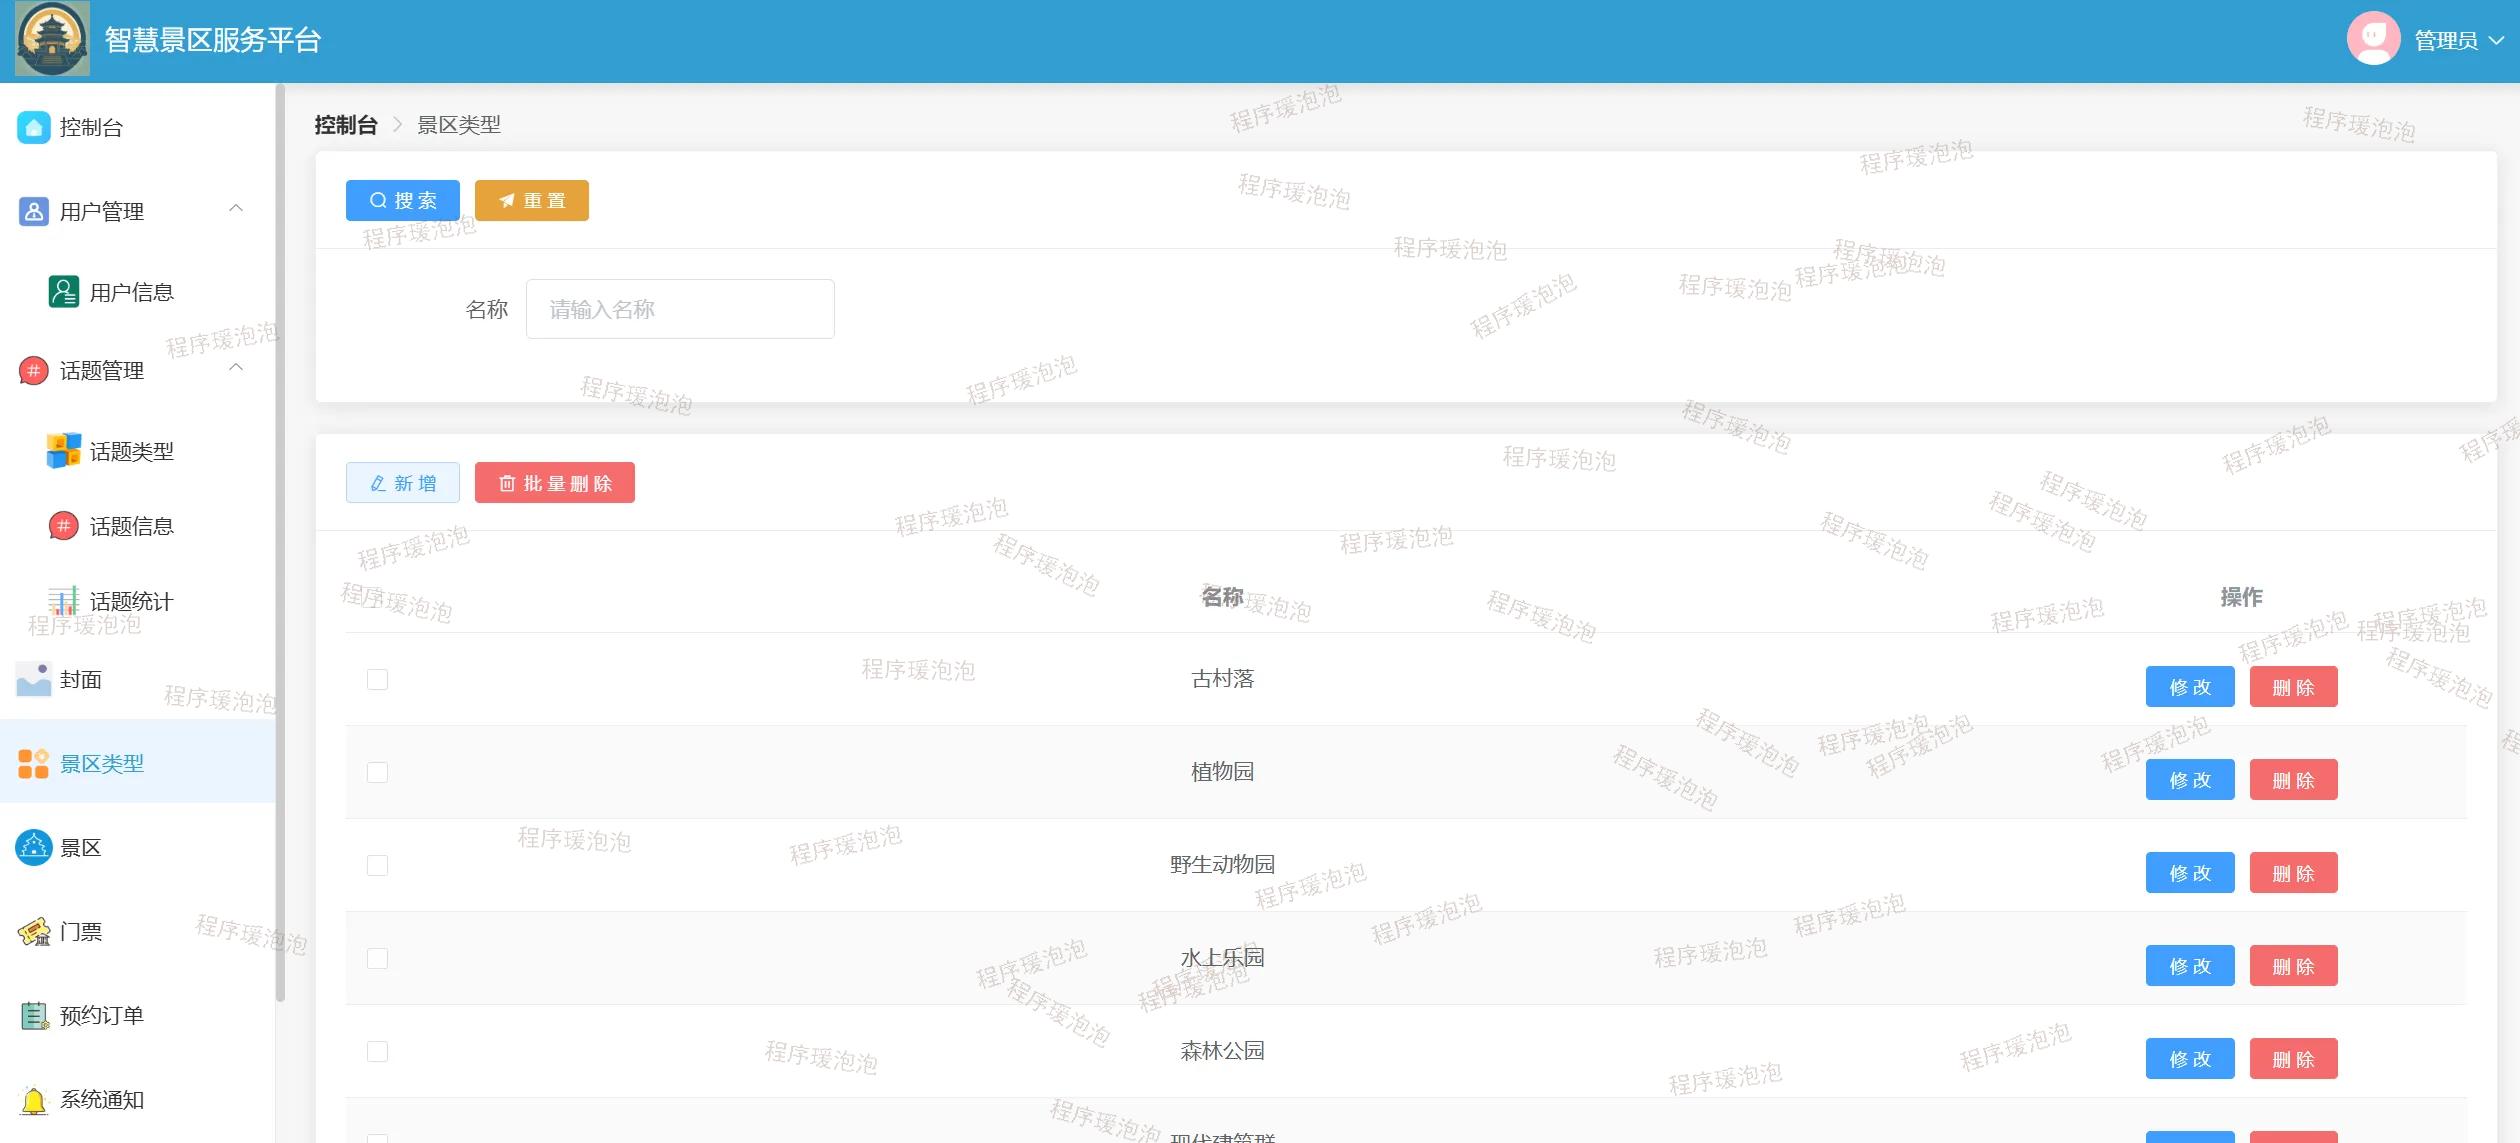Screen dimensions: 2520x1143
Task: Click the 封面 picture icon
Action: [x=33, y=679]
